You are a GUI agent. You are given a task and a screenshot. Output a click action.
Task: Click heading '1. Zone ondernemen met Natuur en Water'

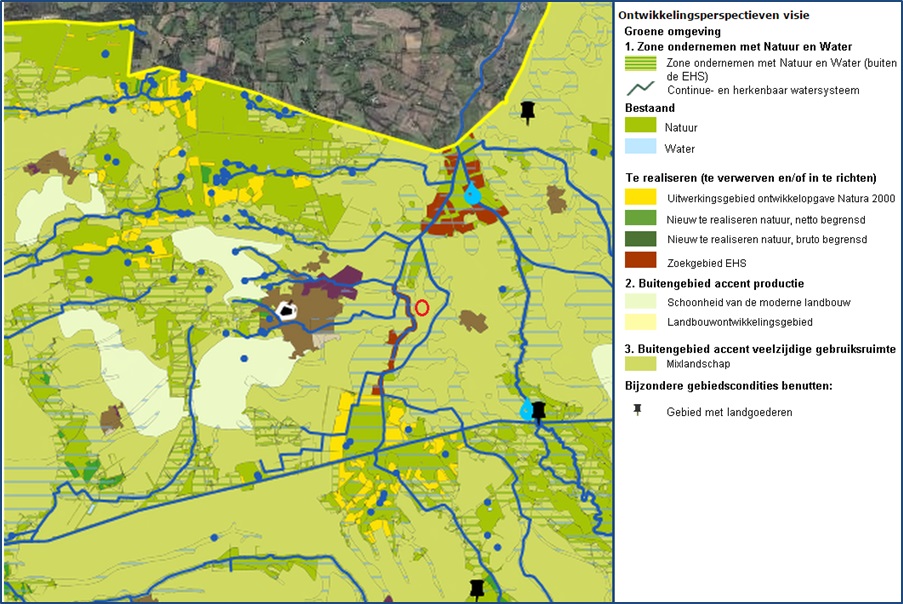(x=738, y=47)
